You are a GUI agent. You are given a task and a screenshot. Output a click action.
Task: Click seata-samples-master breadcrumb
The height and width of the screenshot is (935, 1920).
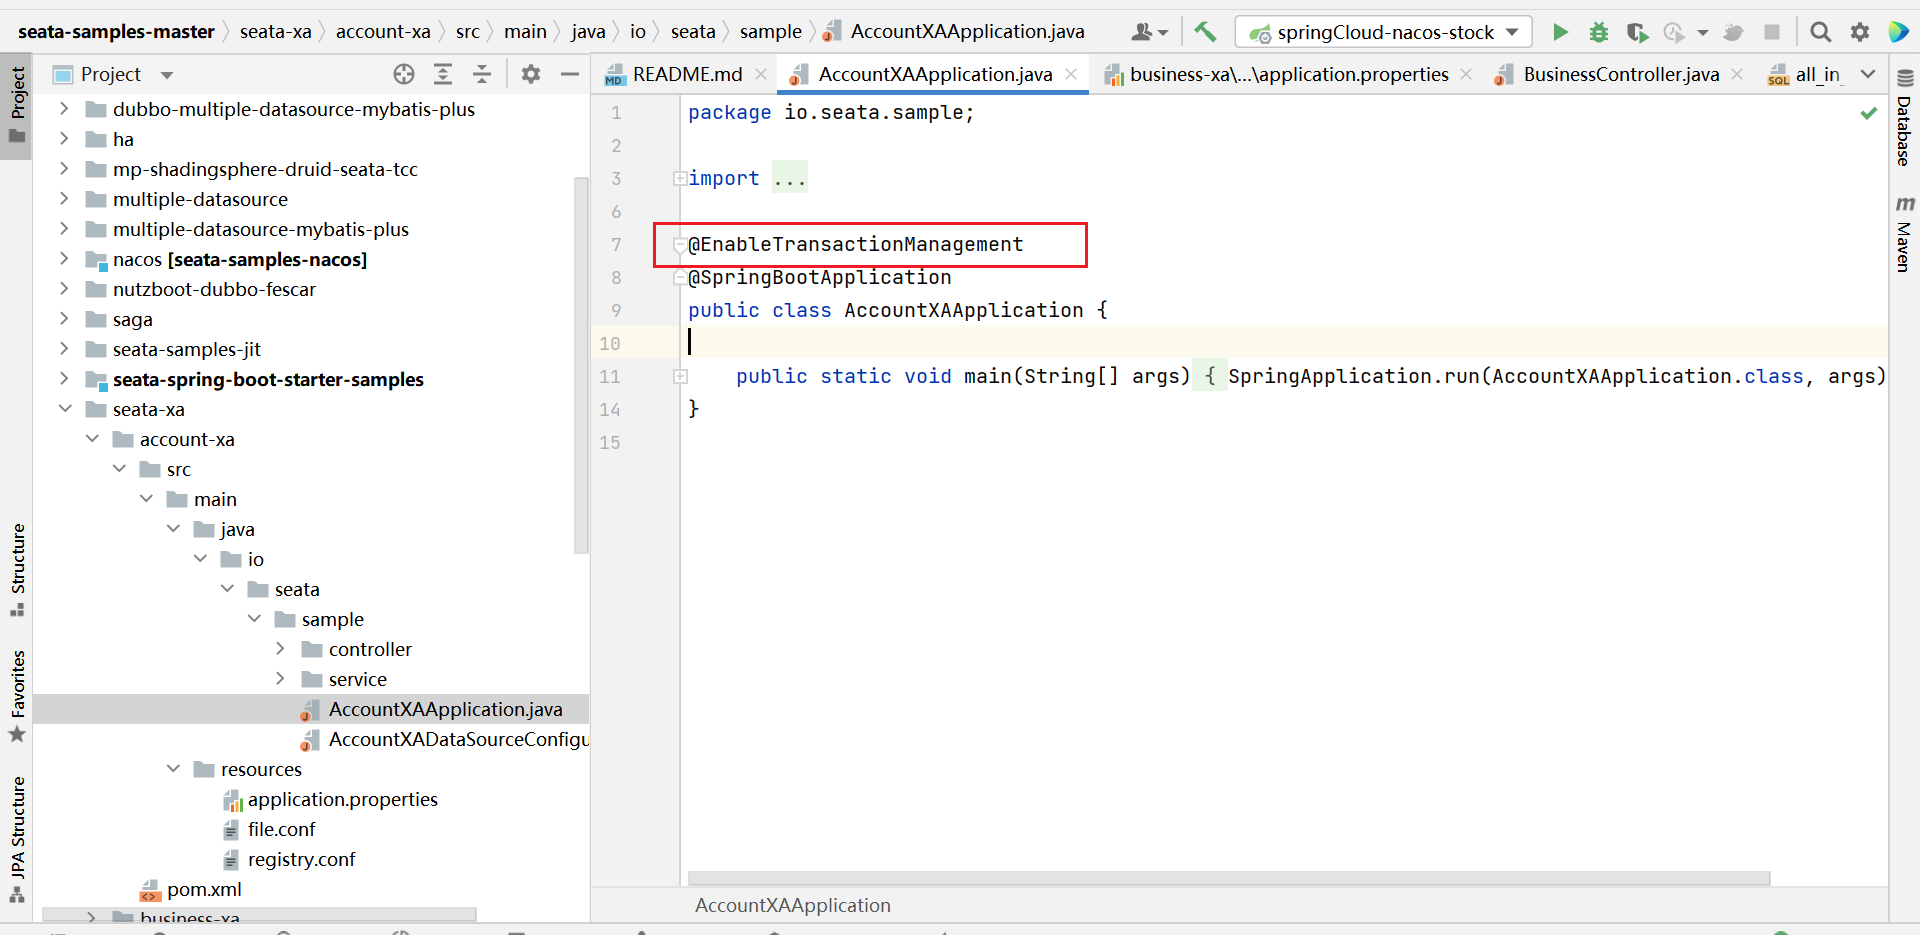tap(116, 32)
